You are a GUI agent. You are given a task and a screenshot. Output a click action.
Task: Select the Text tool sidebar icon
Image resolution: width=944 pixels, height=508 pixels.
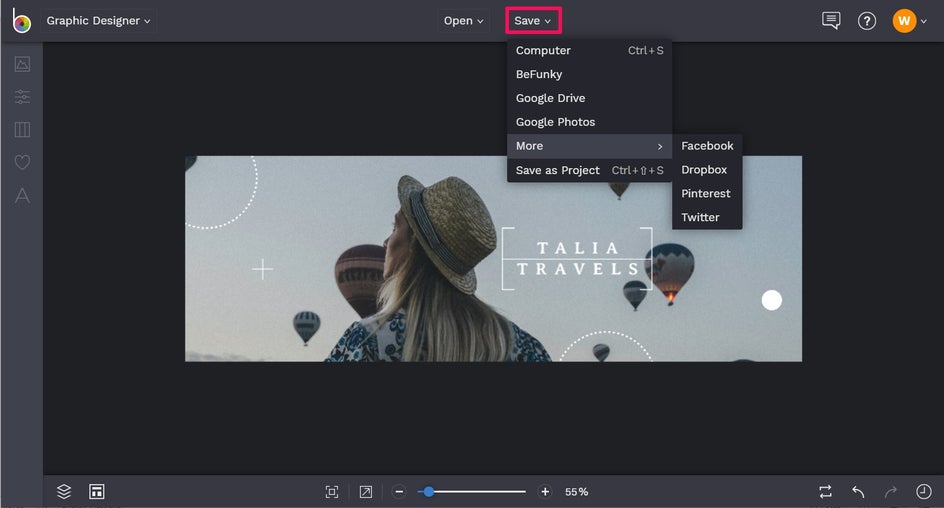(22, 196)
